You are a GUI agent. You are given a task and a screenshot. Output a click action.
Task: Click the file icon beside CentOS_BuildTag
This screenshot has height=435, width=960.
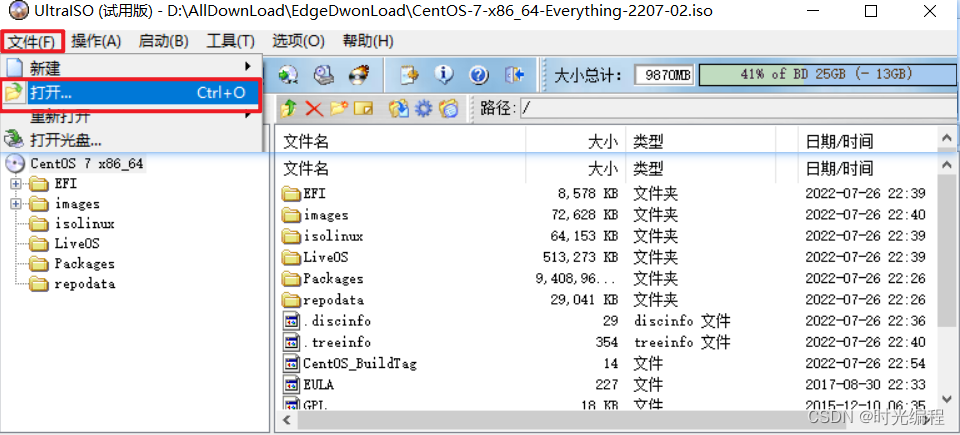coord(292,363)
